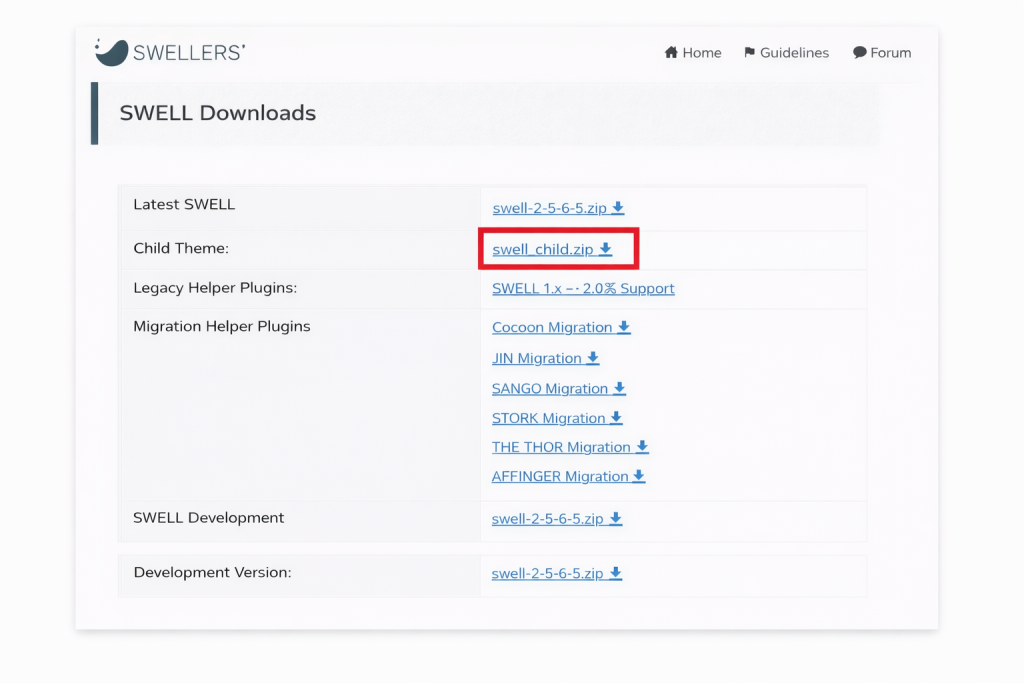Image resolution: width=1024 pixels, height=683 pixels.
Task: Click download icon next to AFFINGER Migration
Action: coord(639,476)
